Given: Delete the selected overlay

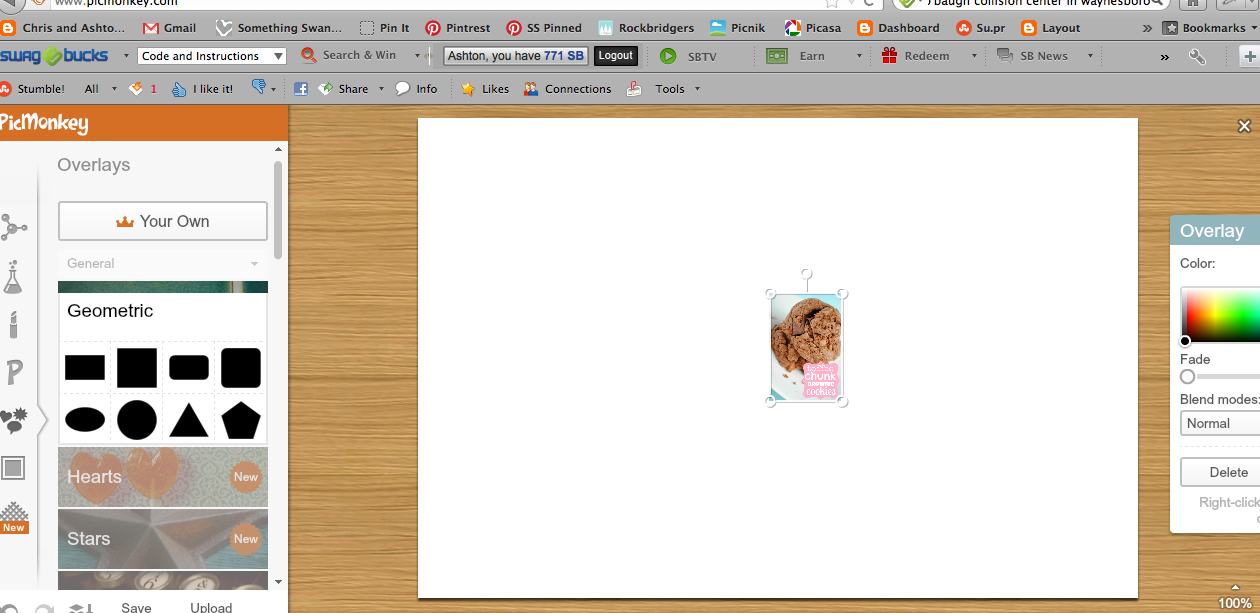Looking at the screenshot, I should tap(1220, 472).
